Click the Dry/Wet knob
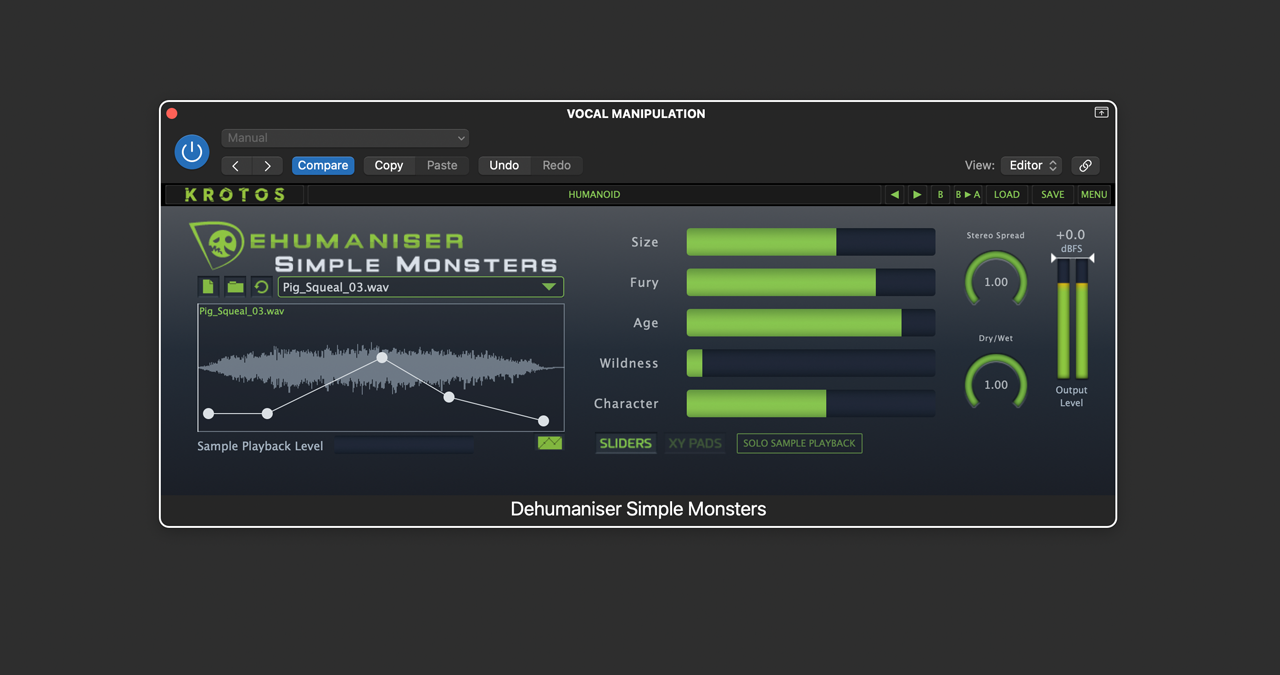Viewport: 1280px width, 675px height. [x=996, y=383]
